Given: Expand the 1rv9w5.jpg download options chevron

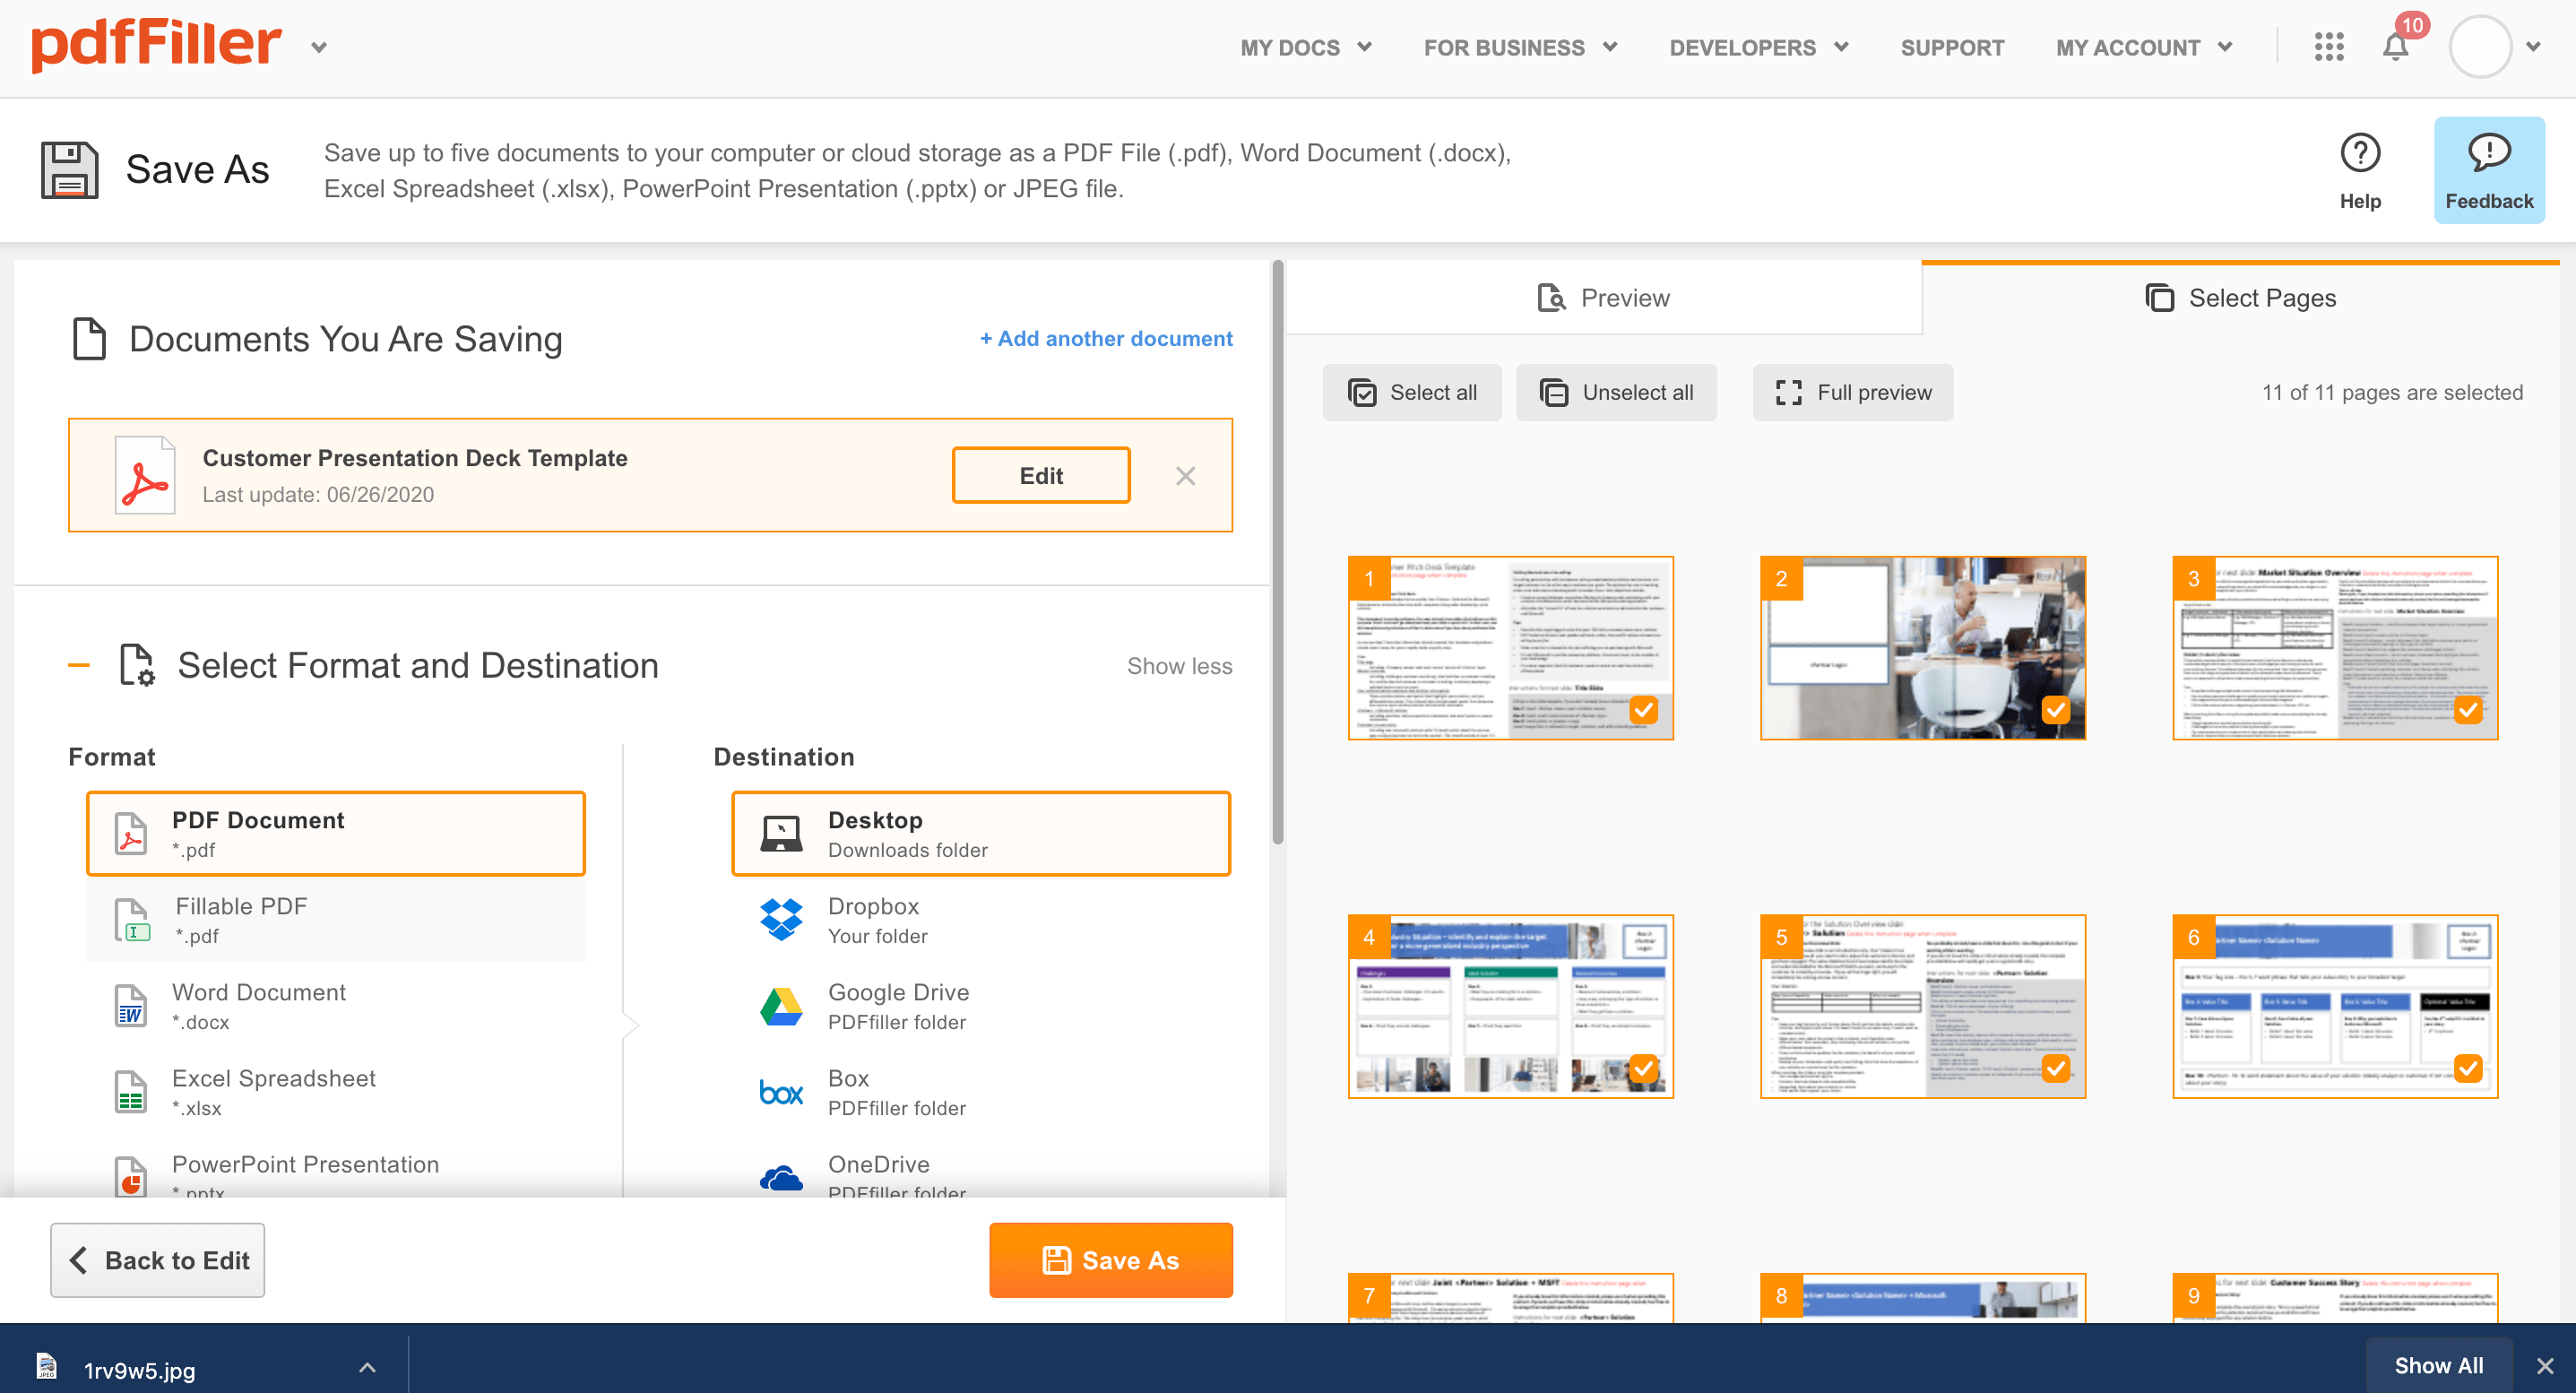Looking at the screenshot, I should point(367,1367).
